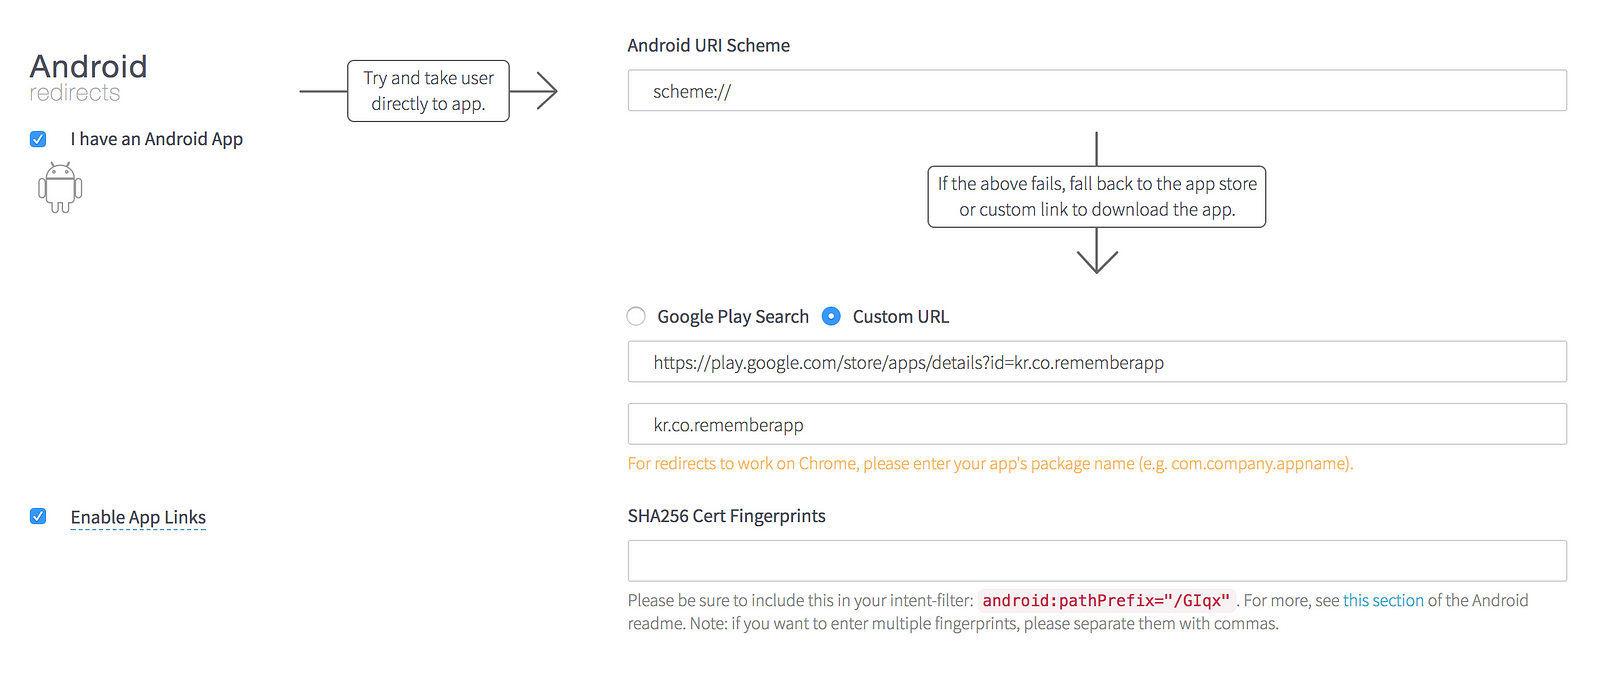Image resolution: width=1600 pixels, height=685 pixels.
Task: Click the 'I have an Android App' label
Action: point(157,139)
